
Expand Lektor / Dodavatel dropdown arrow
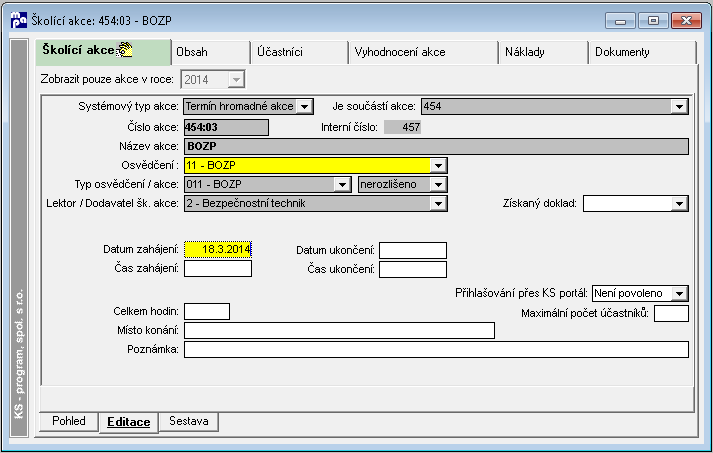coord(438,204)
